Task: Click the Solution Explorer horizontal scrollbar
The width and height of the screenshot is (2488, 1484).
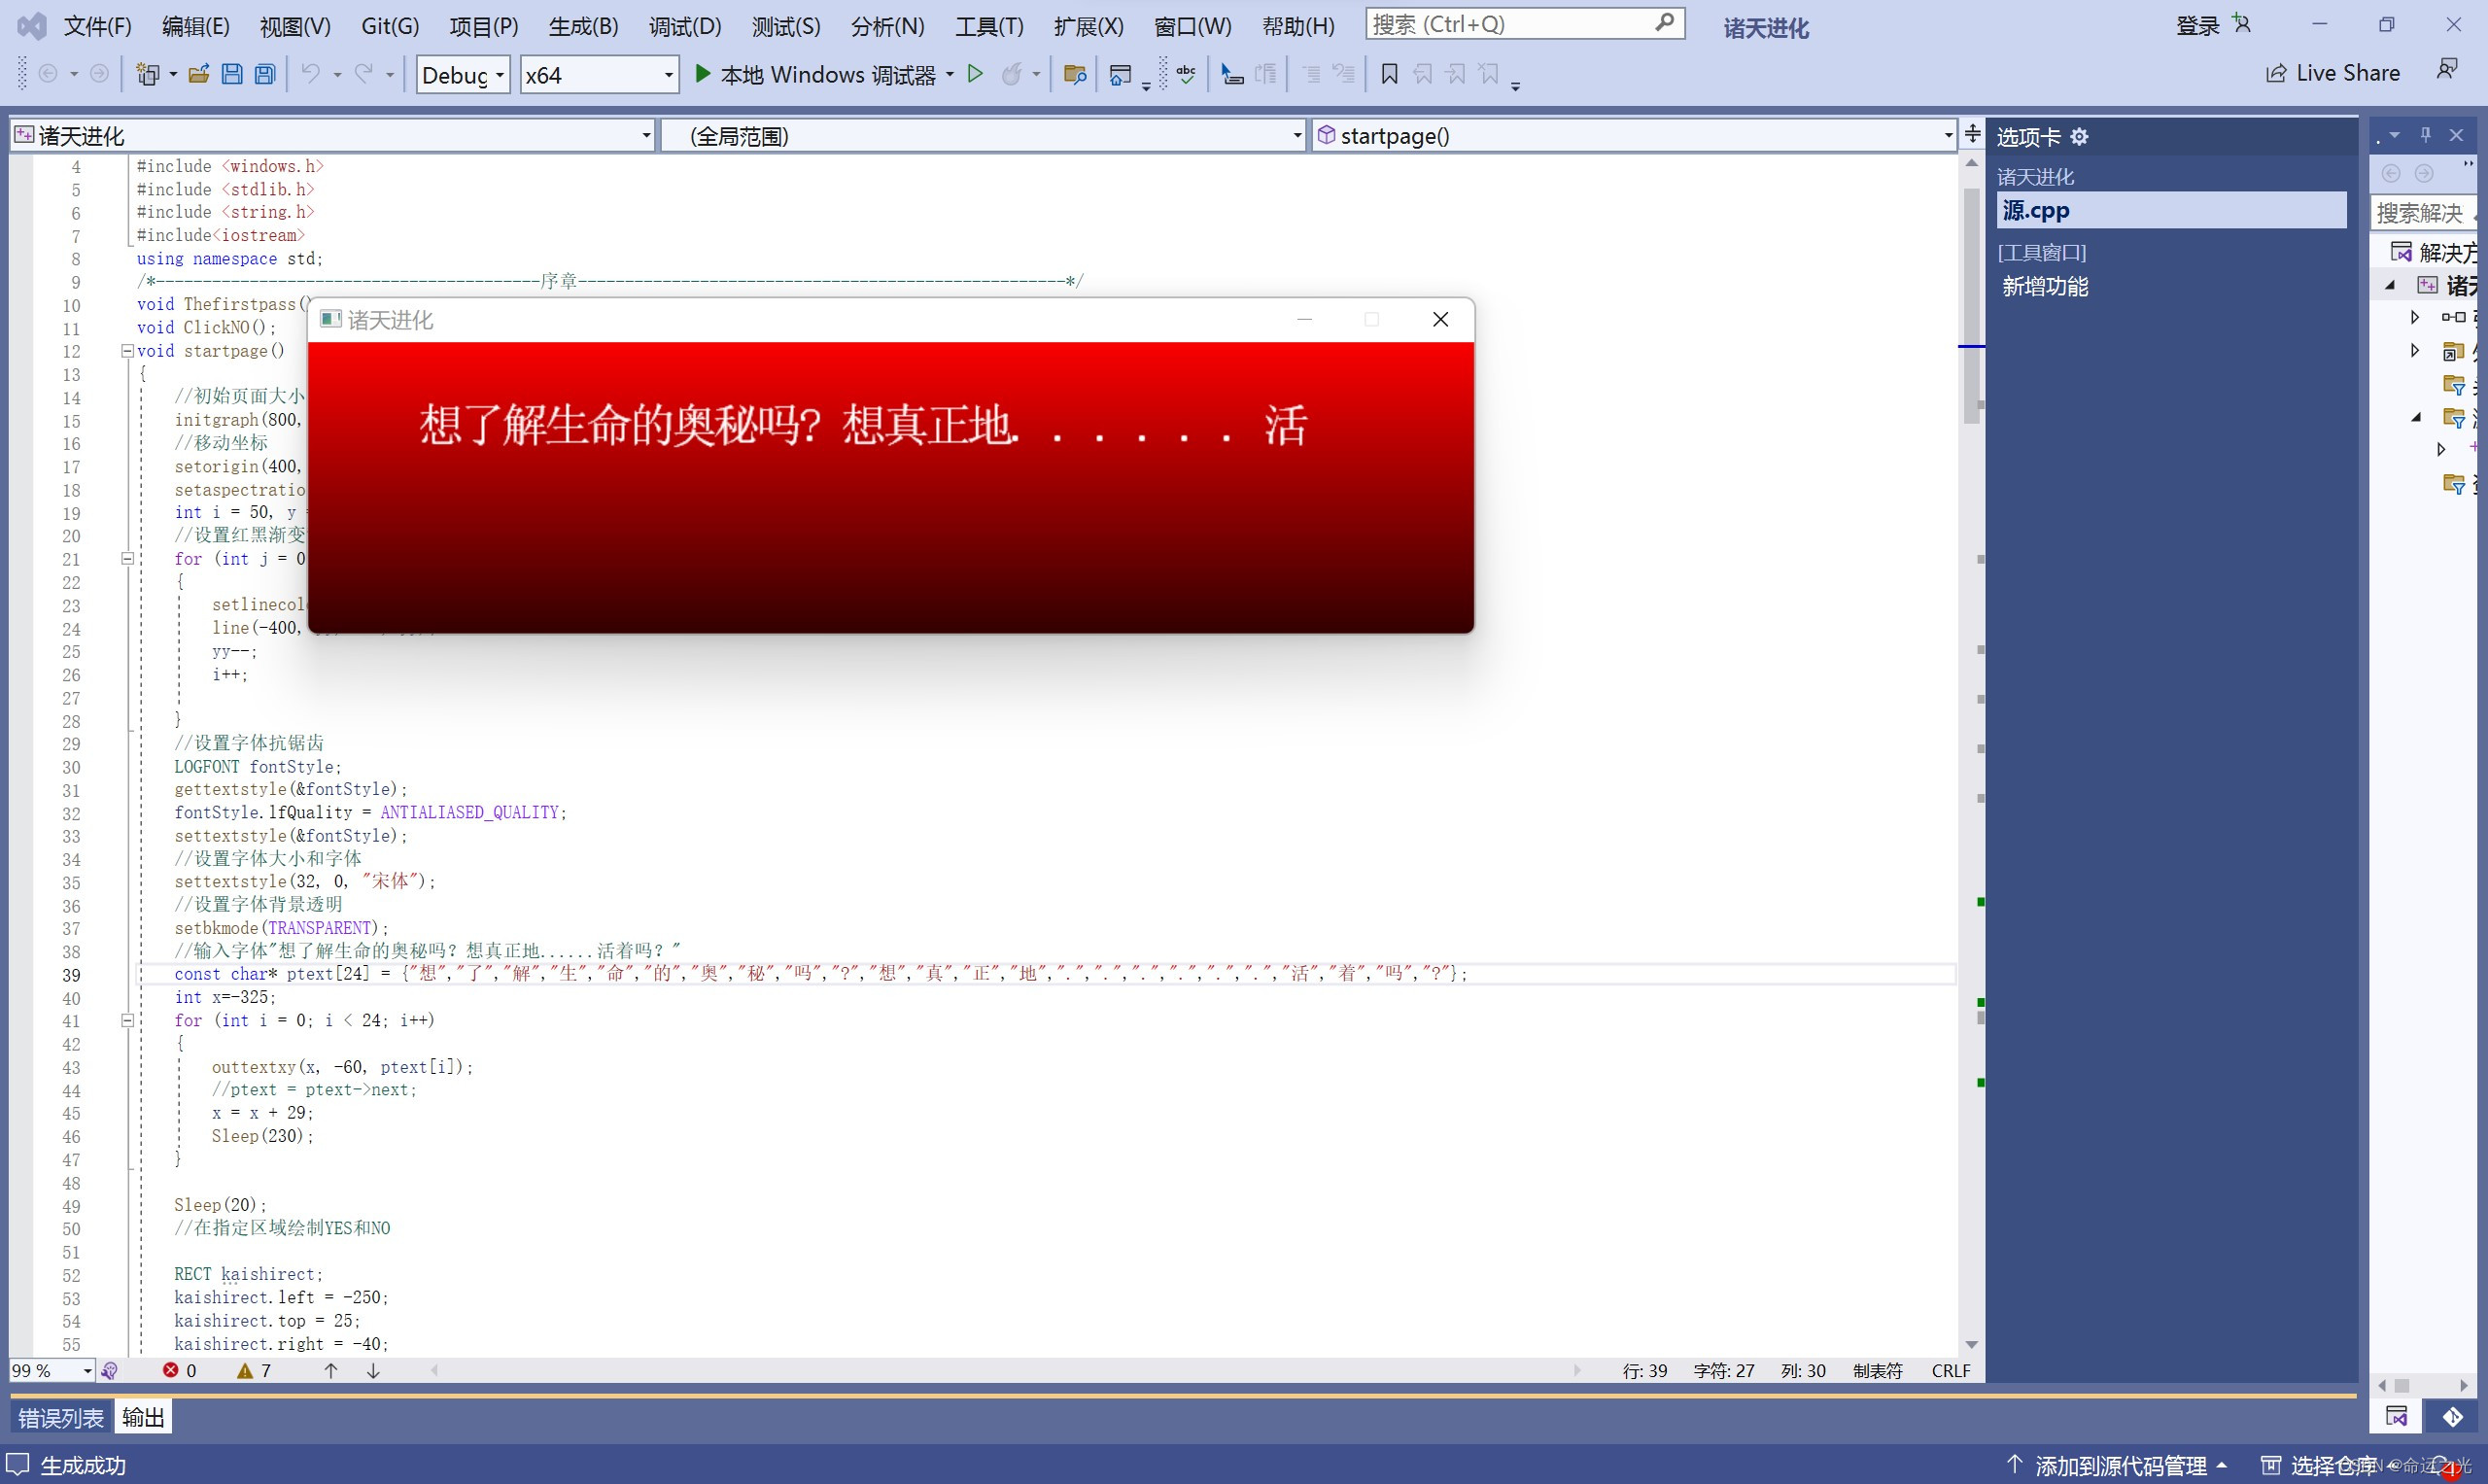Action: 2402,1386
